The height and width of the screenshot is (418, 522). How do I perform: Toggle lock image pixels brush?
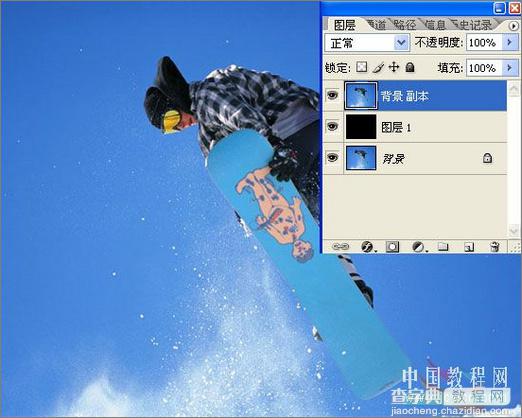(x=378, y=67)
